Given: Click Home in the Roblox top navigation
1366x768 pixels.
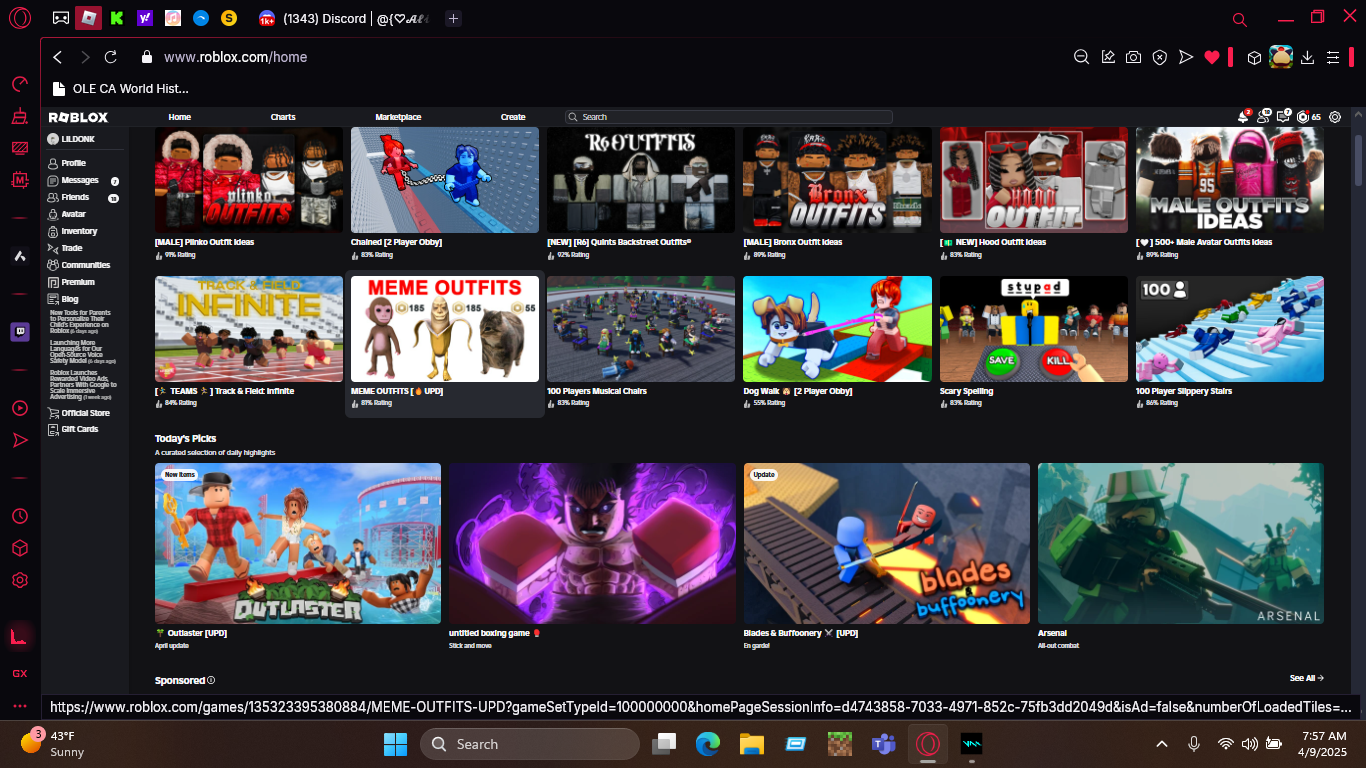Looking at the screenshot, I should coord(180,117).
